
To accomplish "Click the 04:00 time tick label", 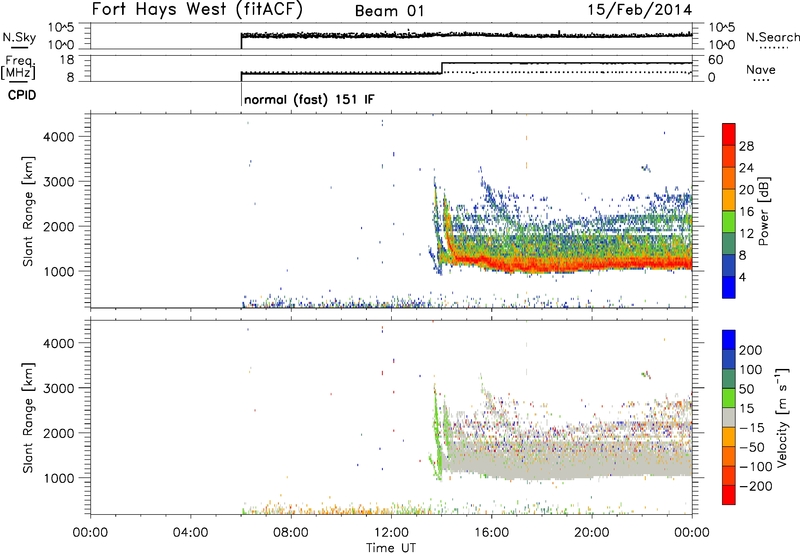I will 190,533.
